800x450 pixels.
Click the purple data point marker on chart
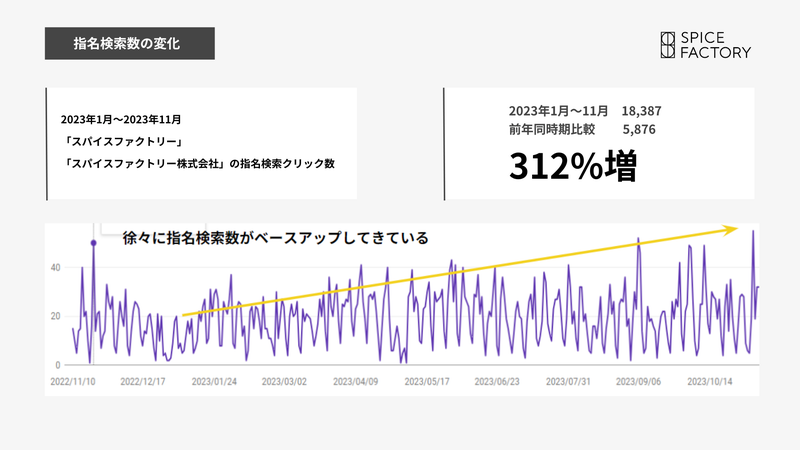point(93,243)
